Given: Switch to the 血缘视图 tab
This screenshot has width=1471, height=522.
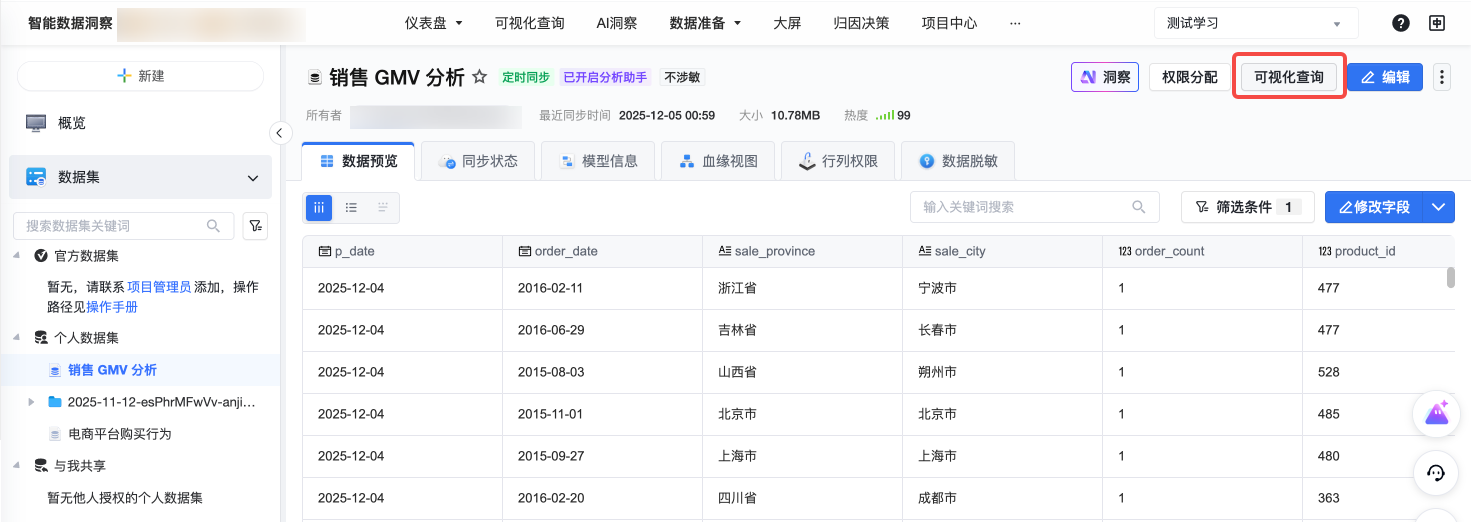Looking at the screenshot, I should pos(716,161).
